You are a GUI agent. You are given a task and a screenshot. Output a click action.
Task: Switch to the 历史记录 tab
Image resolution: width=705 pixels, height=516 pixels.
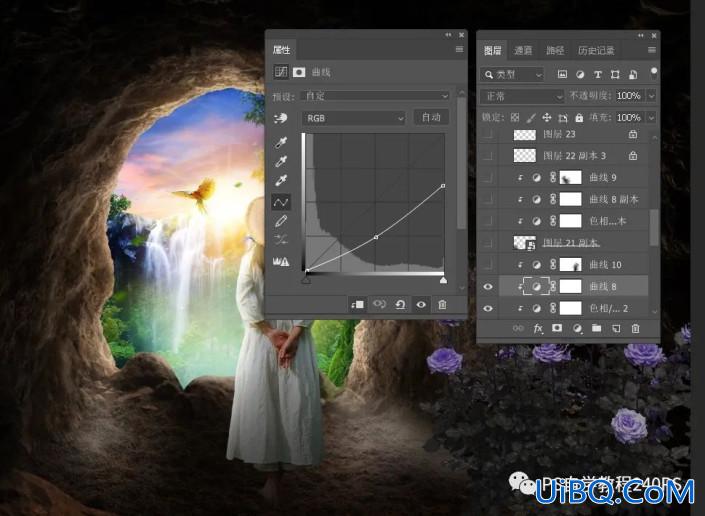pos(596,50)
